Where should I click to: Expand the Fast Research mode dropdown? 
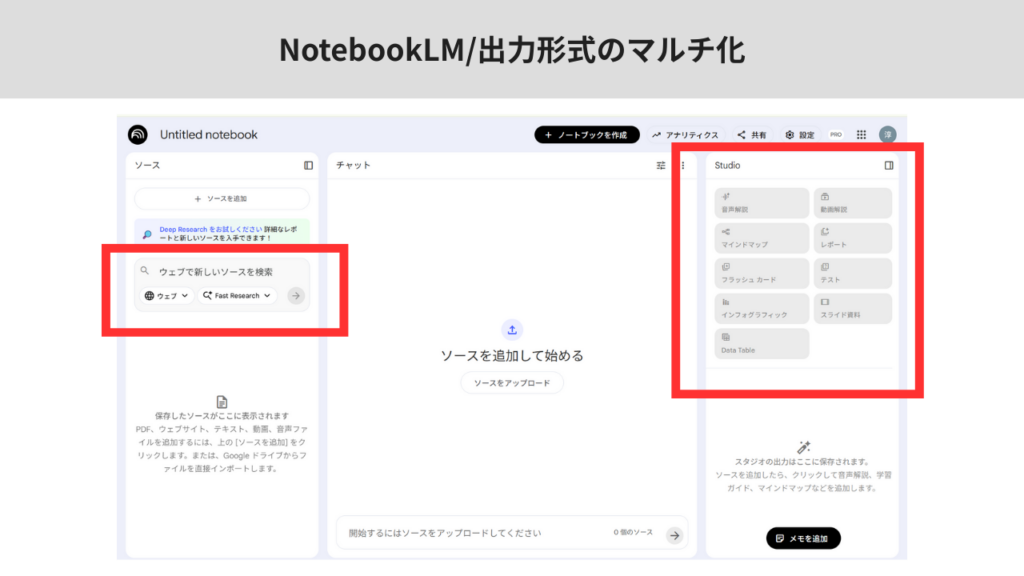click(237, 296)
